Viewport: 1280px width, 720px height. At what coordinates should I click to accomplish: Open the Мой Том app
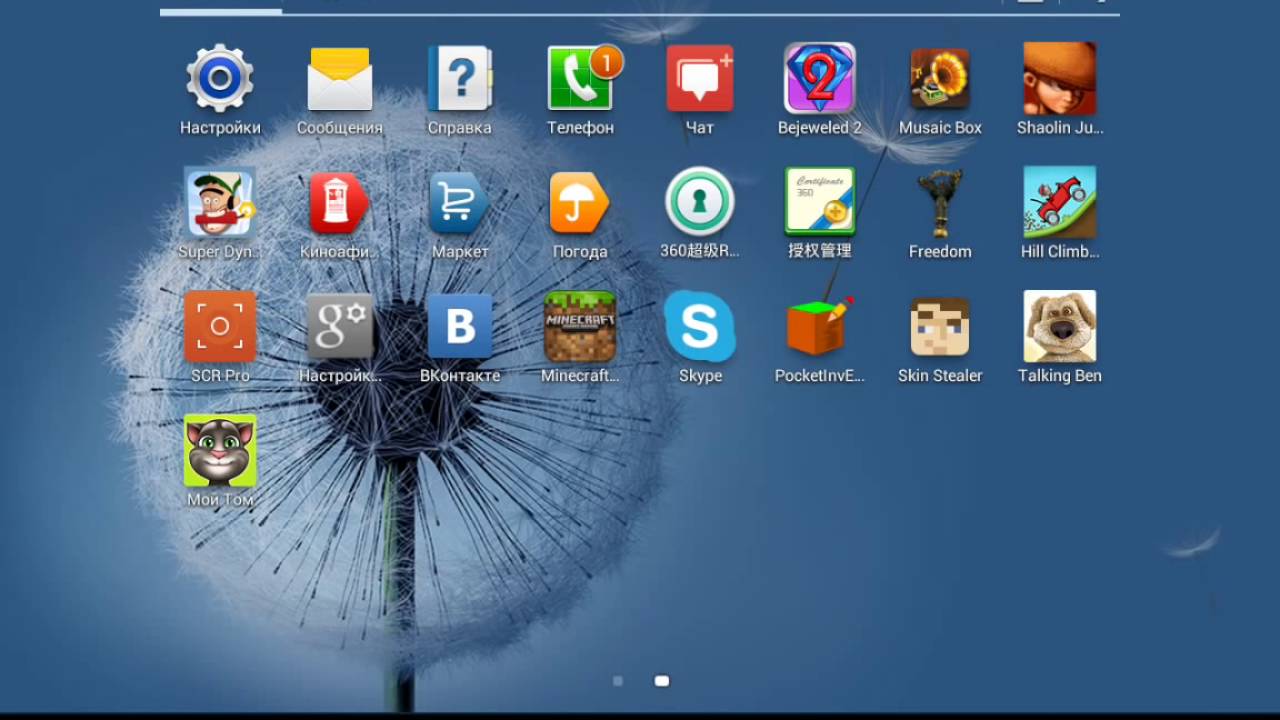[x=220, y=450]
